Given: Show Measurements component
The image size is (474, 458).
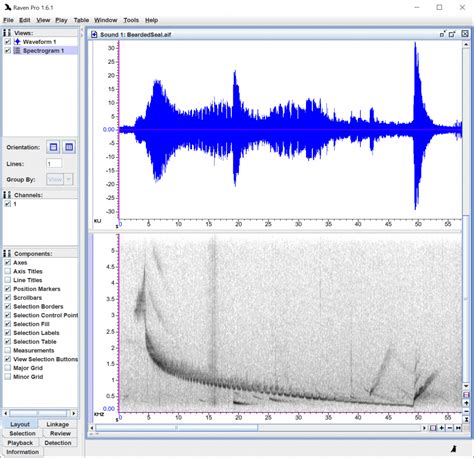Looking at the screenshot, I should [x=8, y=350].
